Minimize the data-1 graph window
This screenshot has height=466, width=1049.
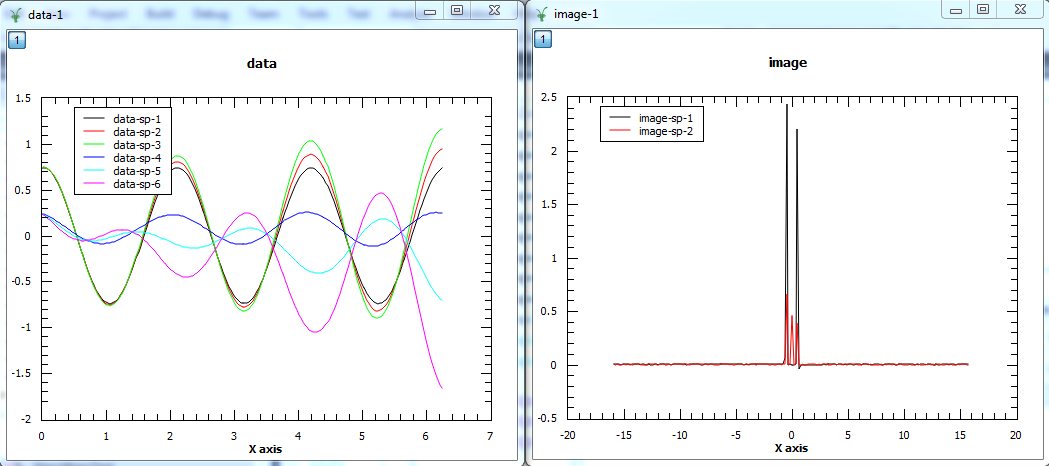coord(429,9)
